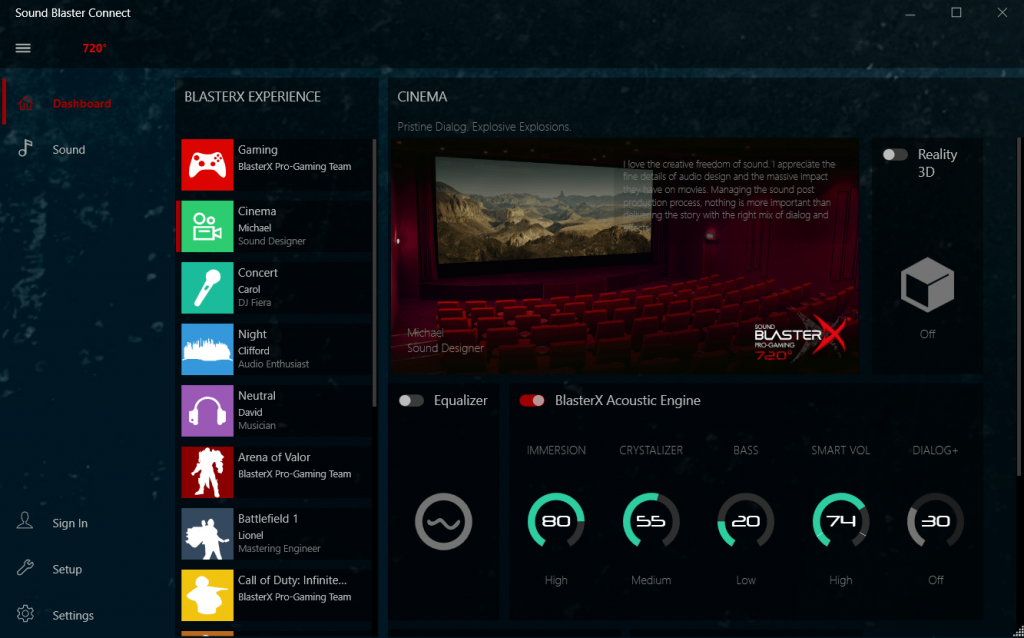
Task: Enable the Equalizer switch
Action: (x=411, y=400)
